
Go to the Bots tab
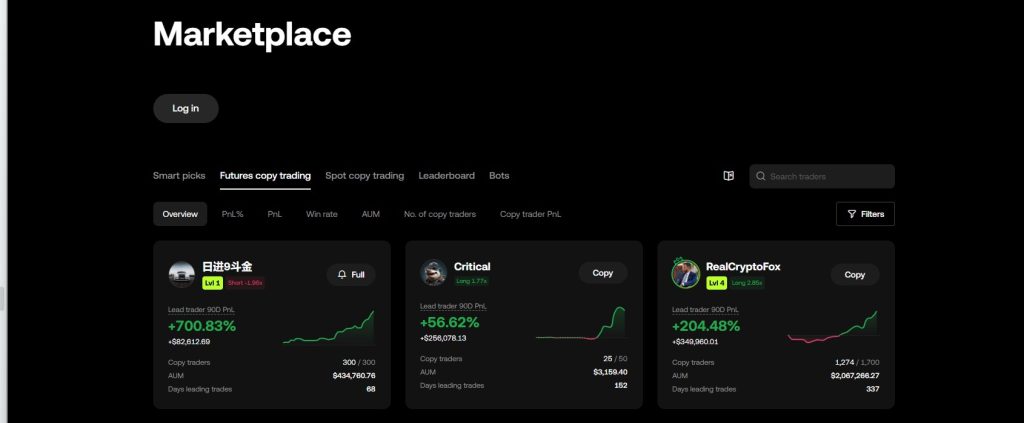point(499,176)
